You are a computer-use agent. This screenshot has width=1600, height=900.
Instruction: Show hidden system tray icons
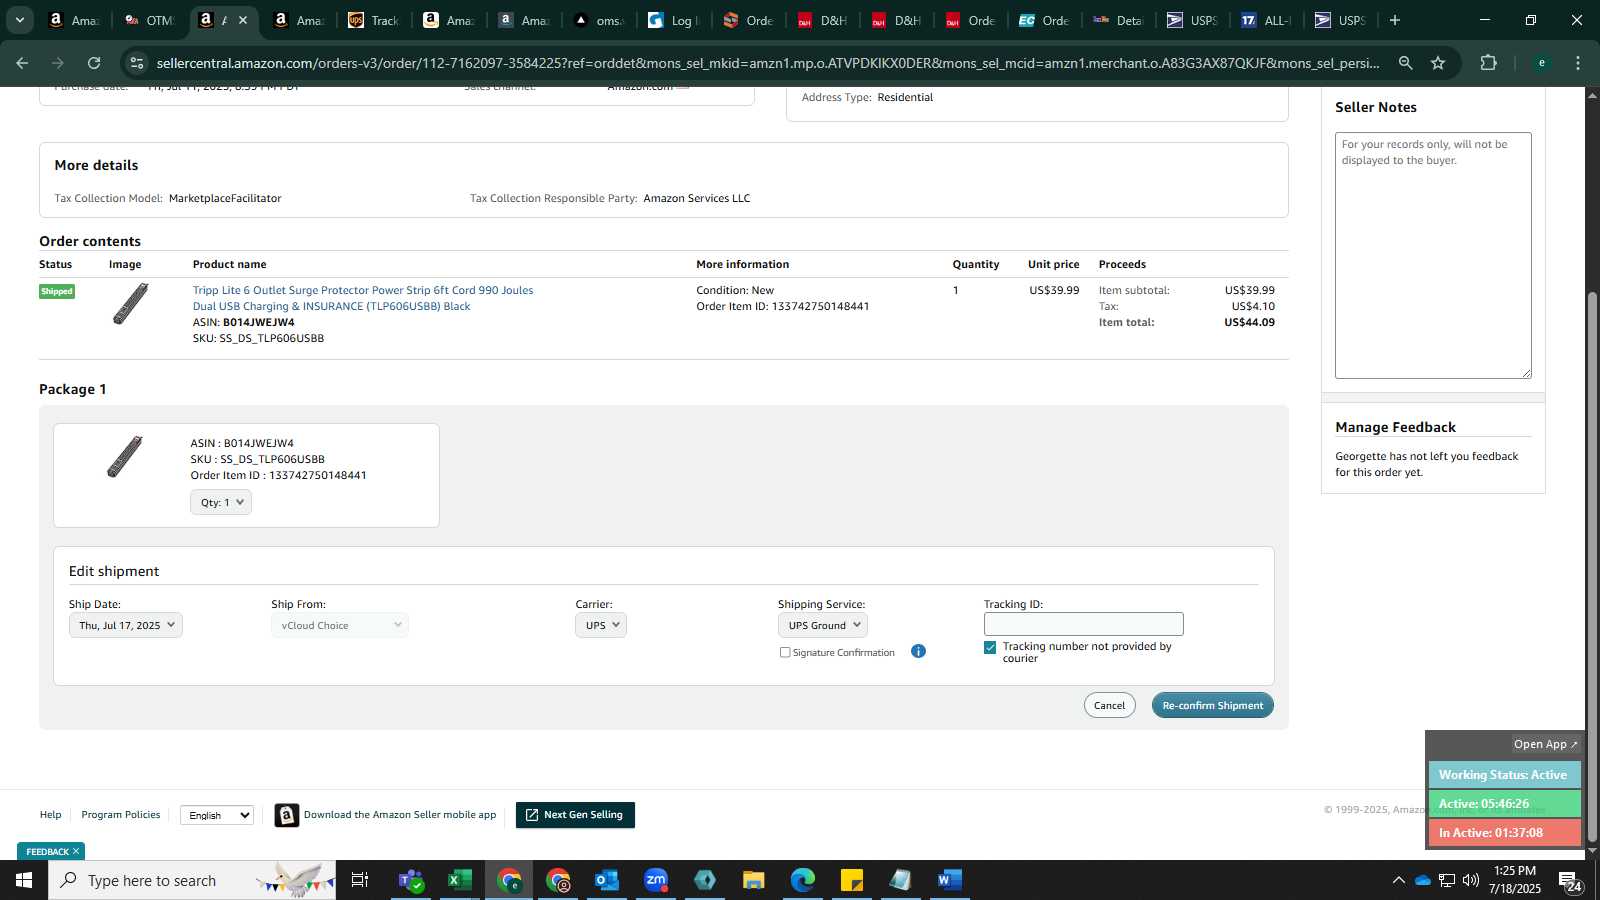click(x=1398, y=880)
